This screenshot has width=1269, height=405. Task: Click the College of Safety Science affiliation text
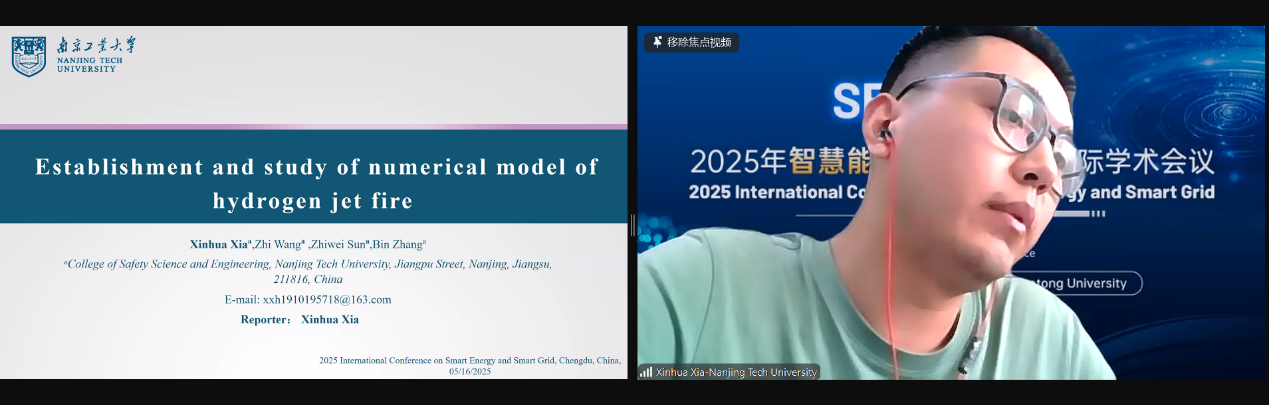point(308,271)
